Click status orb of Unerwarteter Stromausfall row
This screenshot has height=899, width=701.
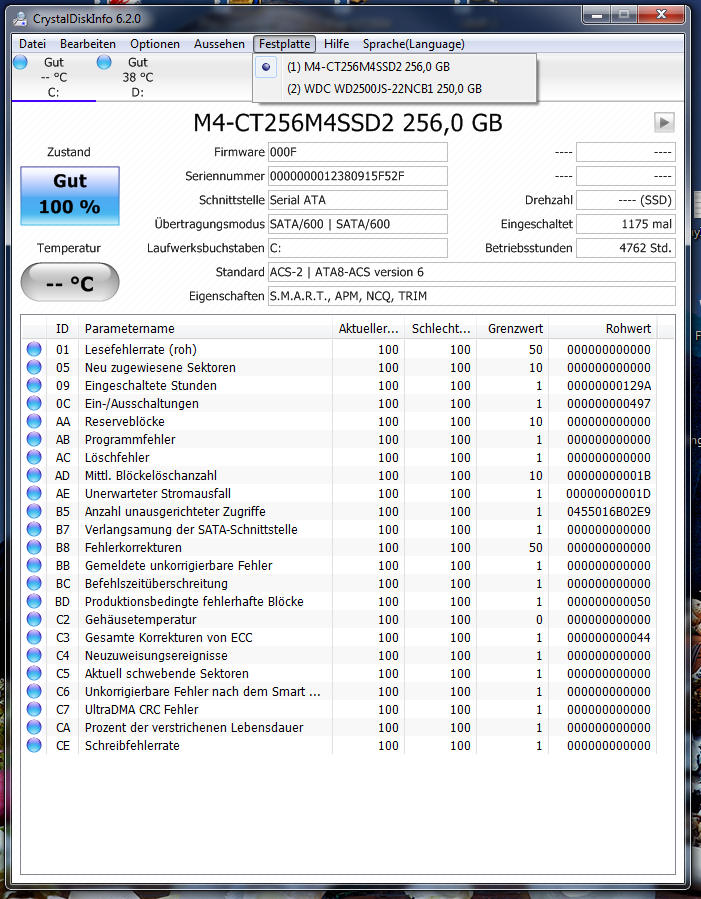click(34, 493)
